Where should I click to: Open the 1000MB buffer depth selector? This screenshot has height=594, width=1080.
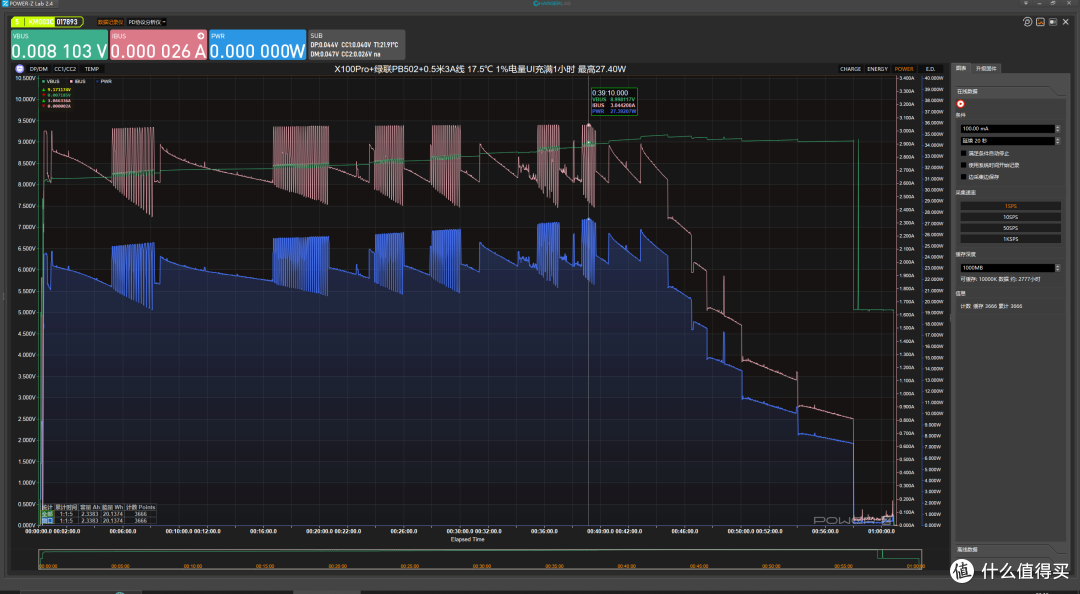pos(1010,268)
